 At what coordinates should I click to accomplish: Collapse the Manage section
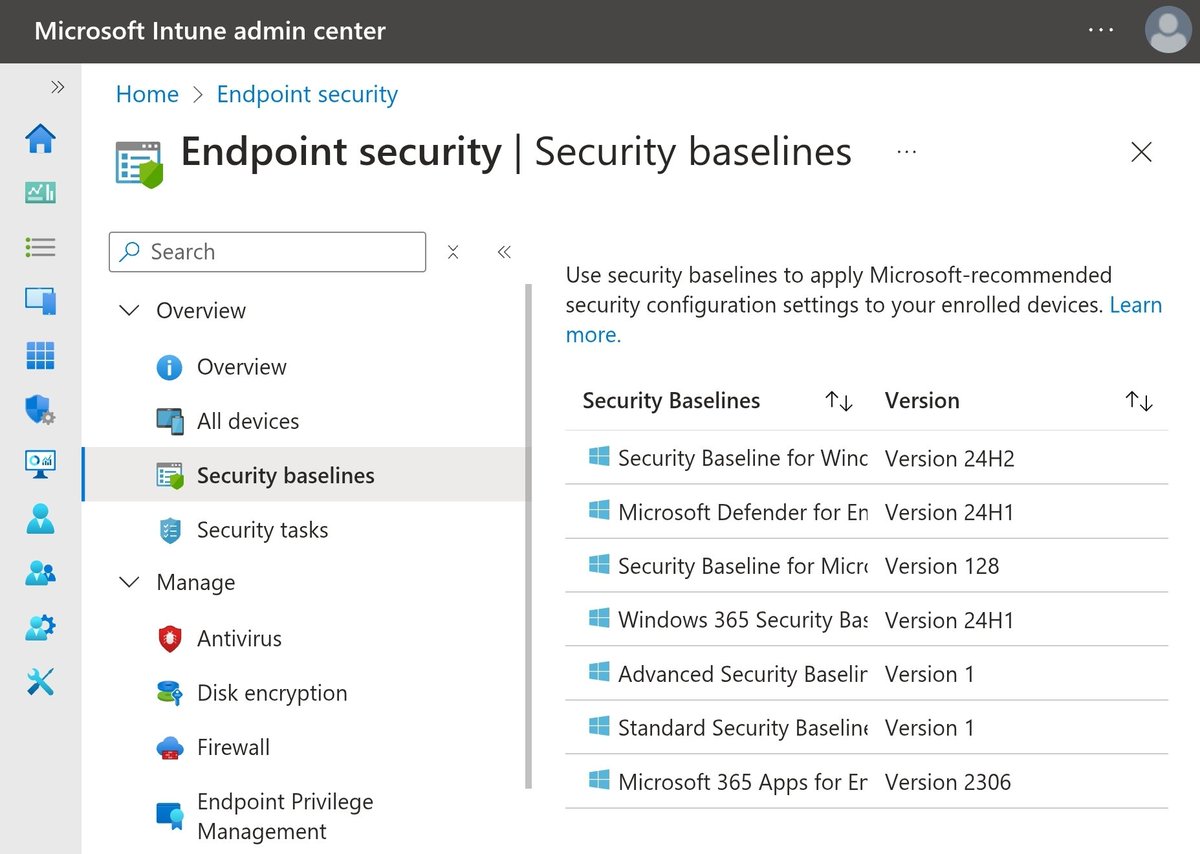(x=129, y=582)
